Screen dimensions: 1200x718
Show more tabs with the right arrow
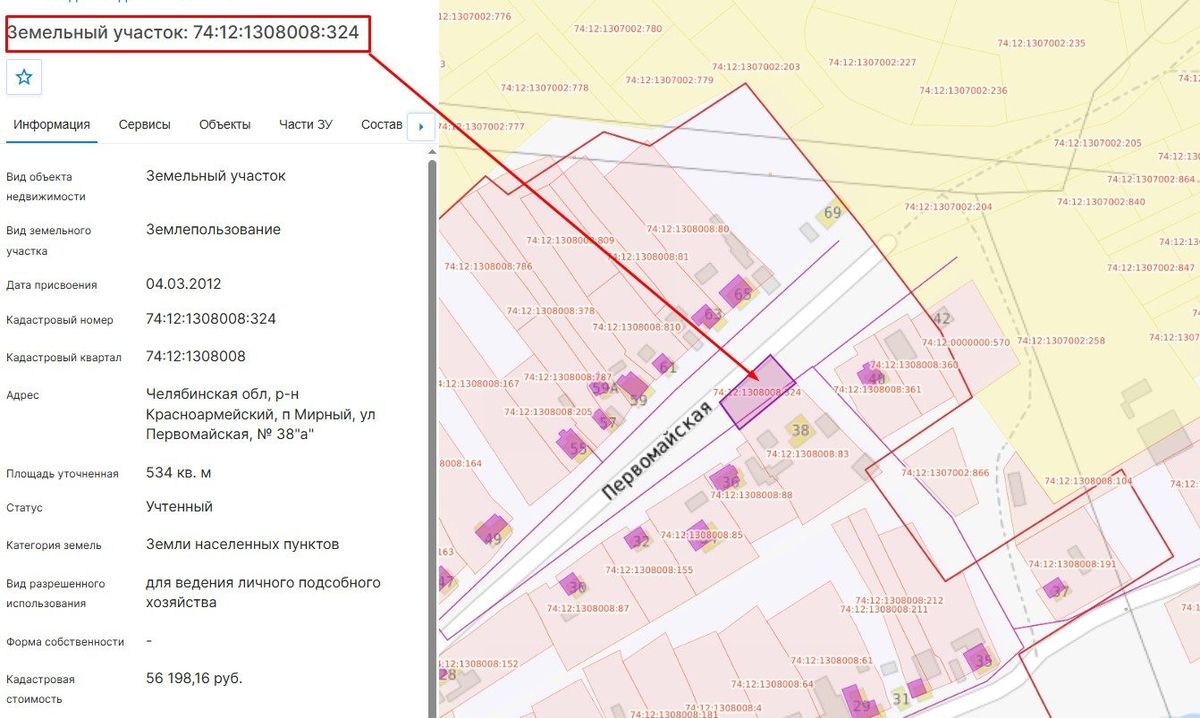(421, 127)
